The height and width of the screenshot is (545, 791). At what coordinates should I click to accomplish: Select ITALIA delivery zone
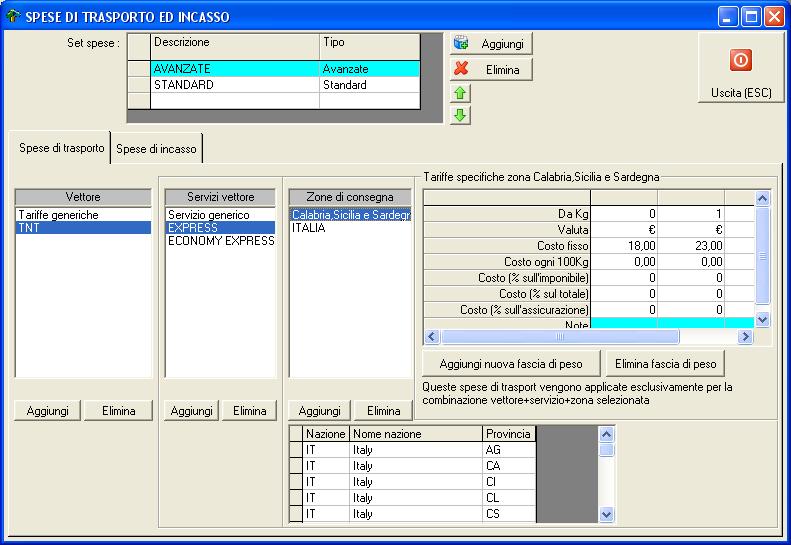[x=351, y=228]
